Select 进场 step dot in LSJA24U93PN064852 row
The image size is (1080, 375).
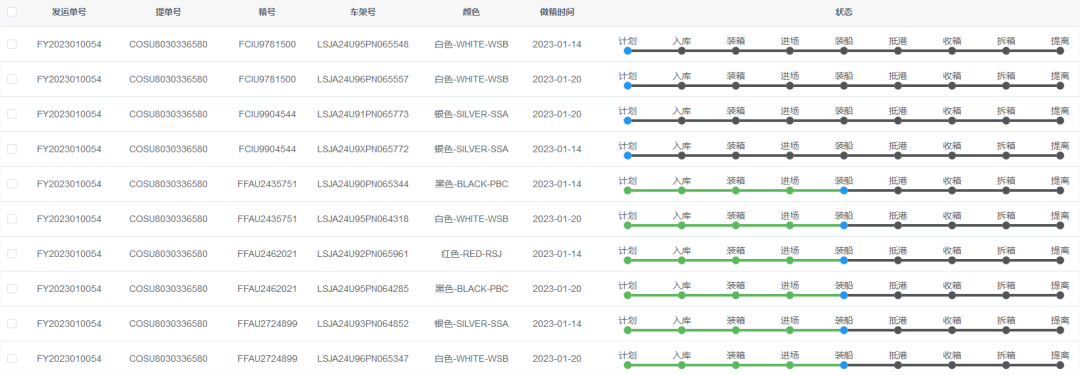tap(789, 330)
